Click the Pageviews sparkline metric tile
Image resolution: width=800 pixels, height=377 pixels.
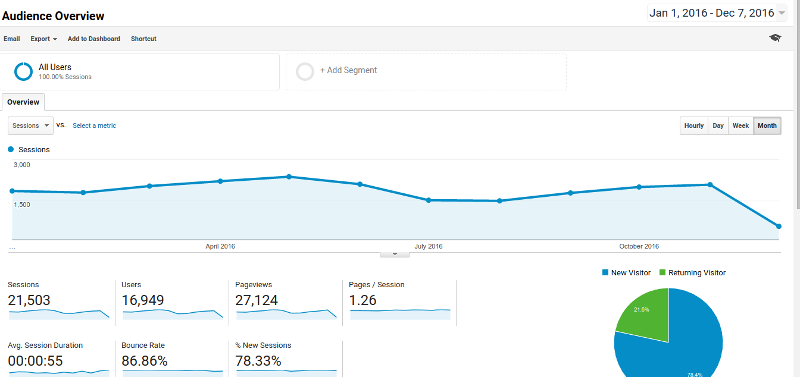click(x=286, y=302)
